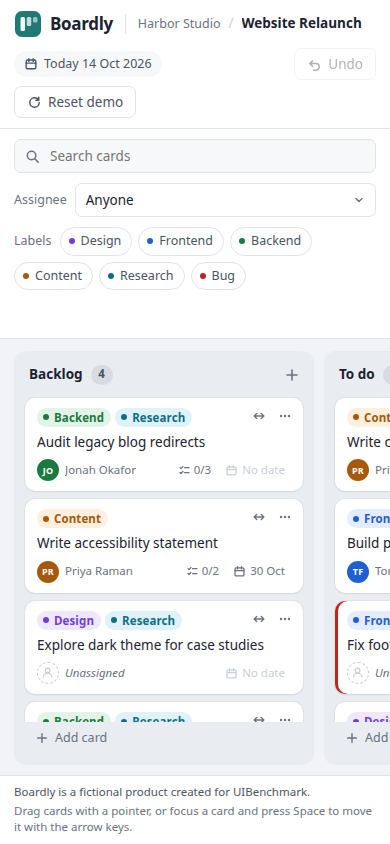Click move icon on Explore dark theme card
390x844 pixels.
pos(259,619)
